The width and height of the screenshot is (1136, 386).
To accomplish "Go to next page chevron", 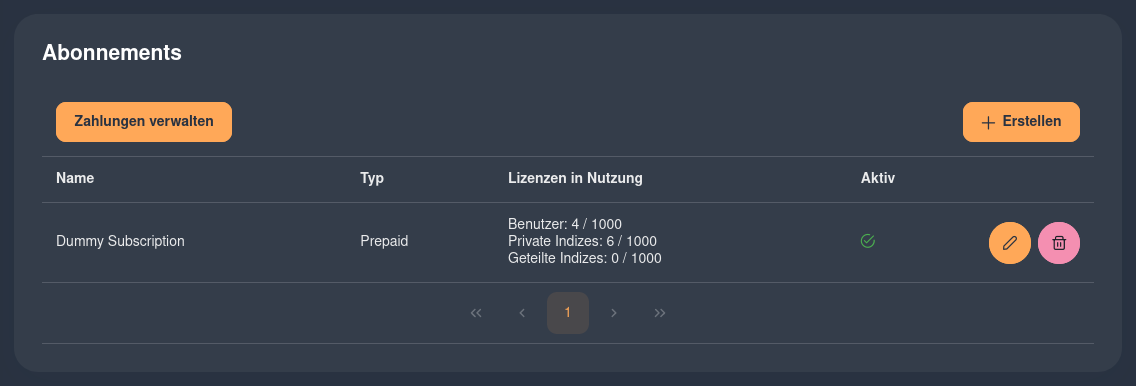I will (614, 313).
